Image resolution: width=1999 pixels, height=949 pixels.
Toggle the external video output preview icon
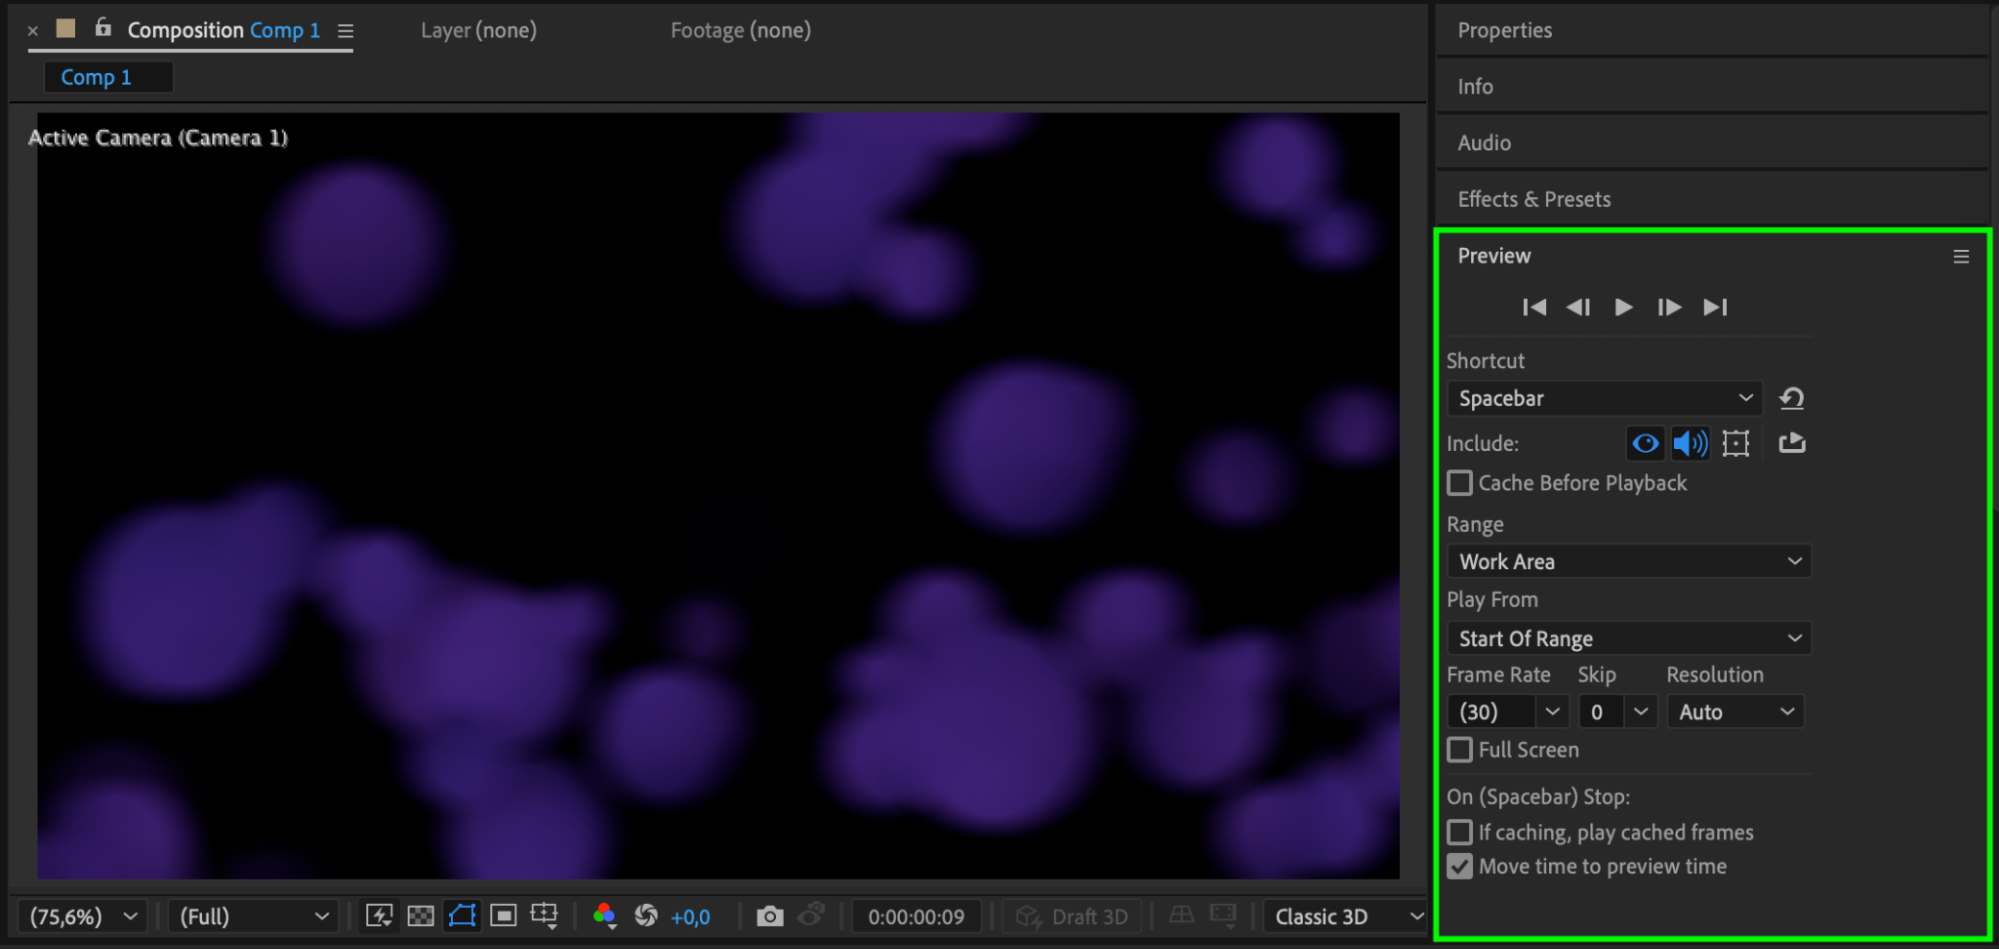click(1792, 442)
